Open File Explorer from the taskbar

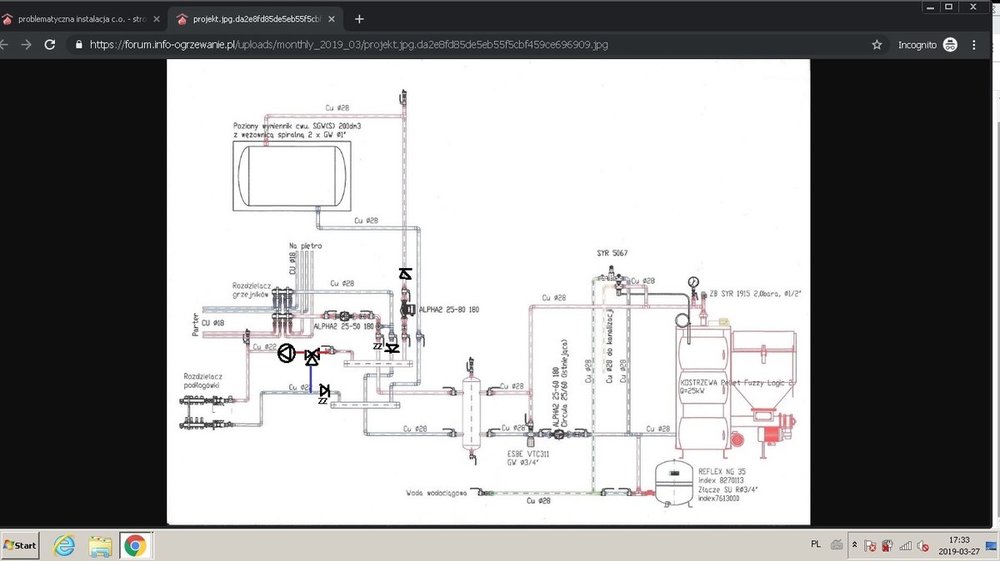click(100, 546)
